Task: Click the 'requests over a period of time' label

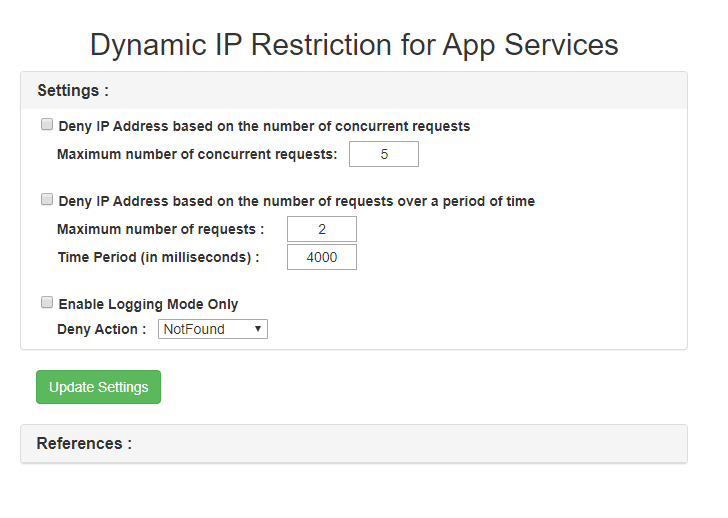Action: click(296, 201)
